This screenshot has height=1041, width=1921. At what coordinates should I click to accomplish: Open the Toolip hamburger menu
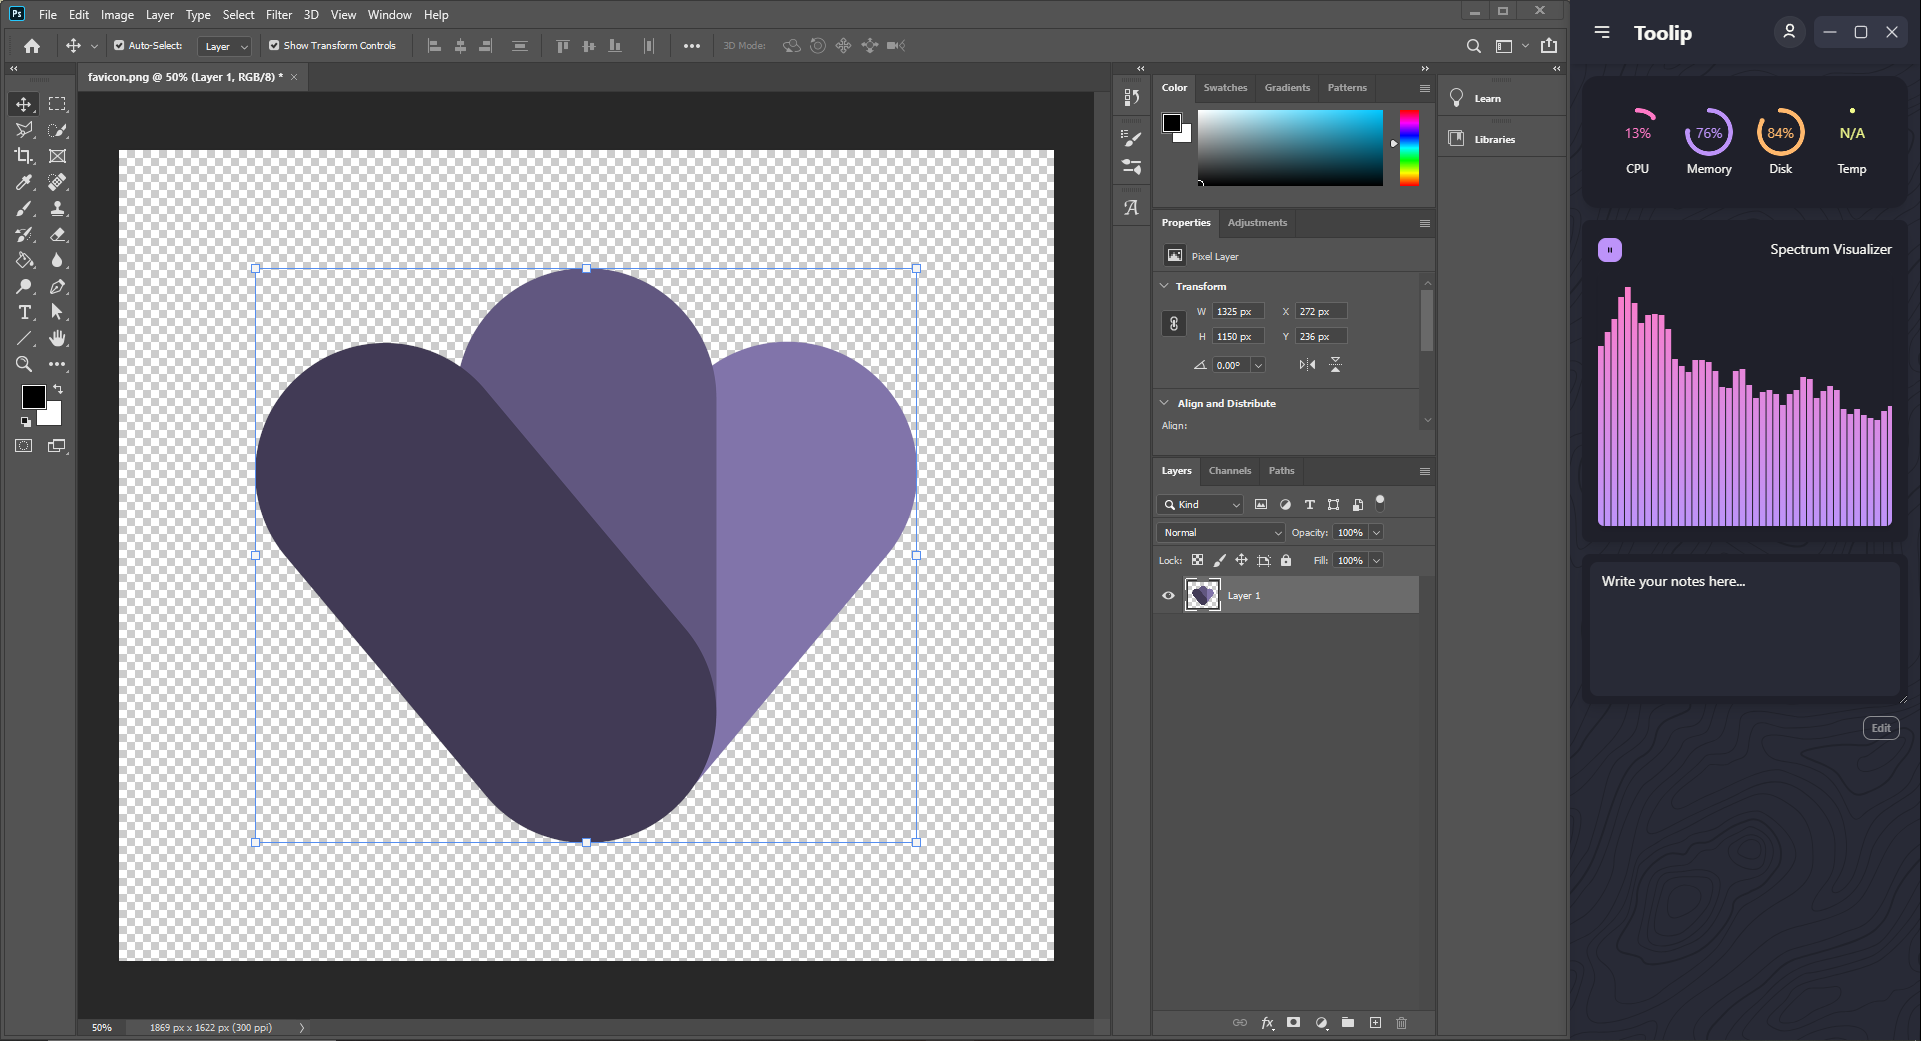point(1602,32)
